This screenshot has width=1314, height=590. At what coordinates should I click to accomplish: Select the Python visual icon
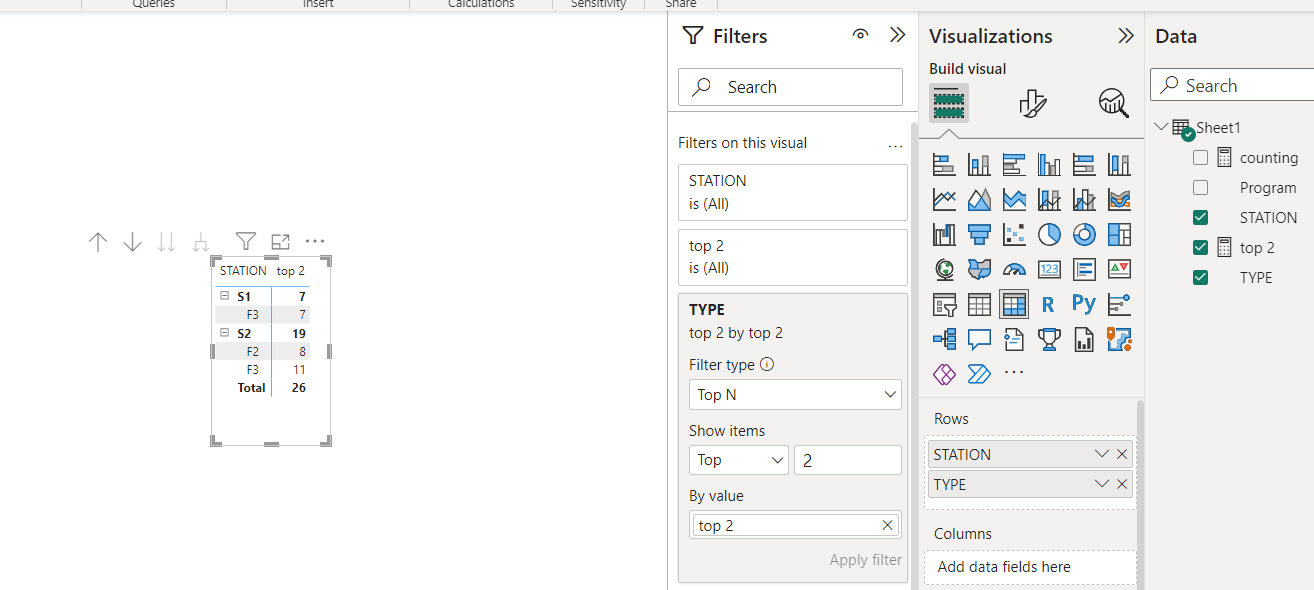click(1084, 304)
